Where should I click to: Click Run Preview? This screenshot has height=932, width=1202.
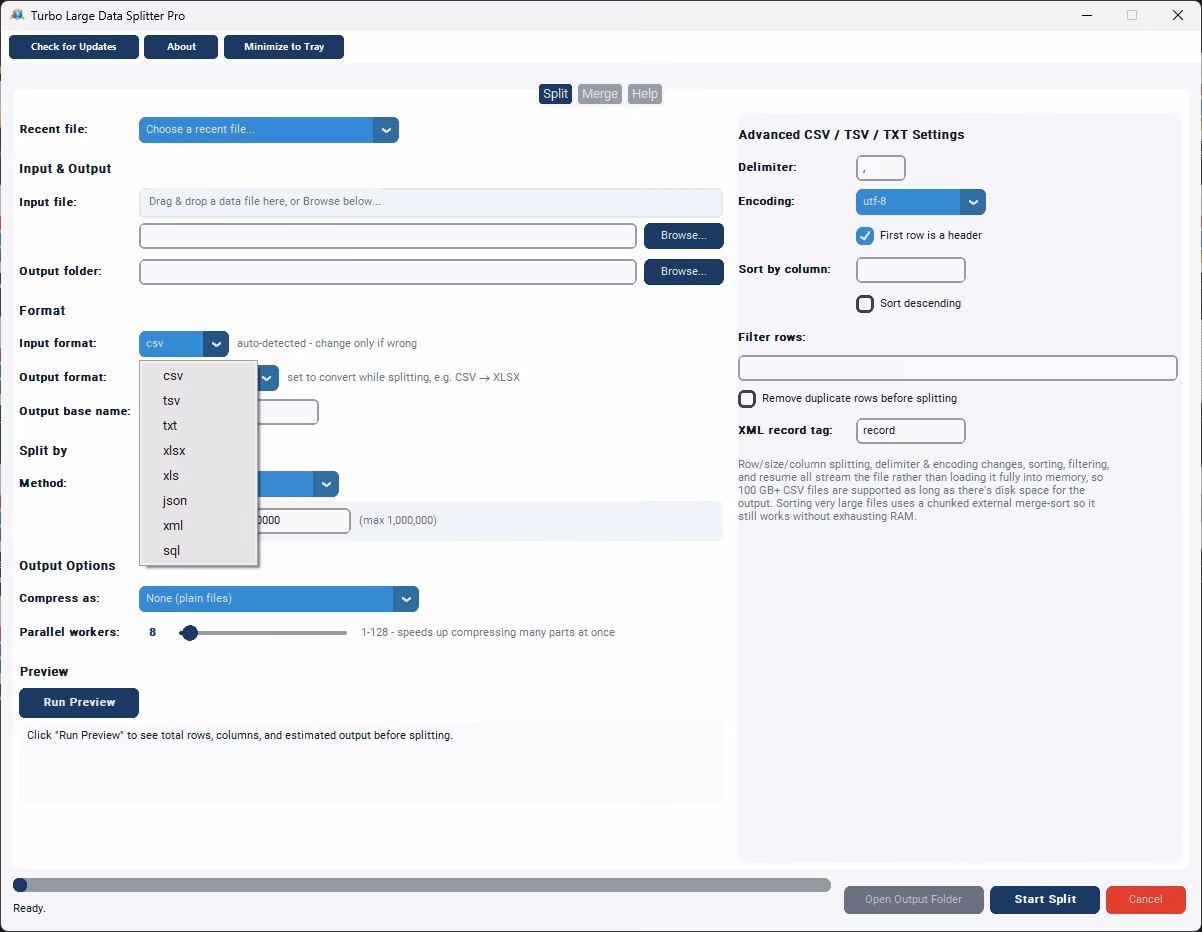79,703
